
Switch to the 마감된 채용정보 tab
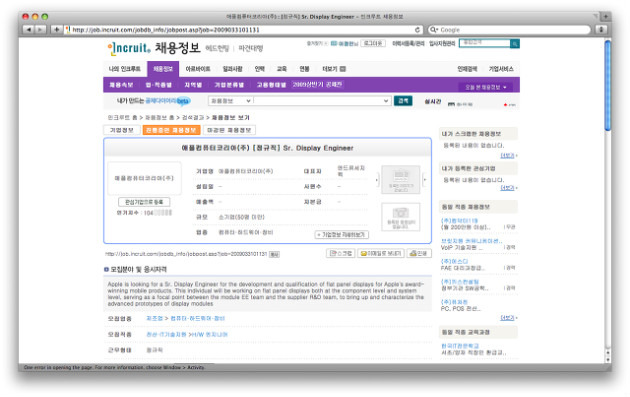pyautogui.click(x=229, y=130)
